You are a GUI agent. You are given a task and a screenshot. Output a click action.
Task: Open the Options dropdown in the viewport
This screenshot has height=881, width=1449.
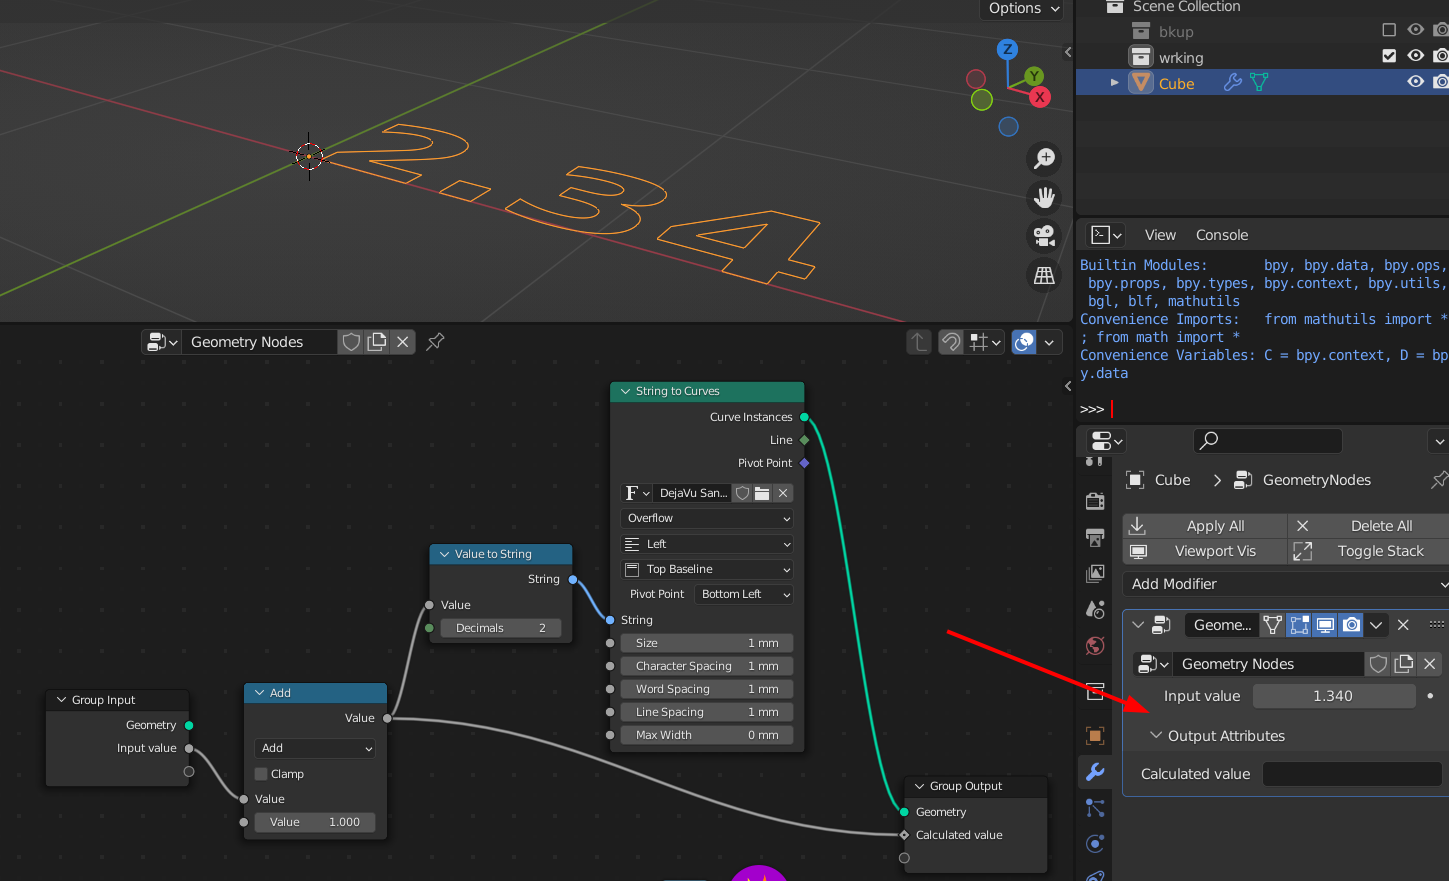(1023, 9)
